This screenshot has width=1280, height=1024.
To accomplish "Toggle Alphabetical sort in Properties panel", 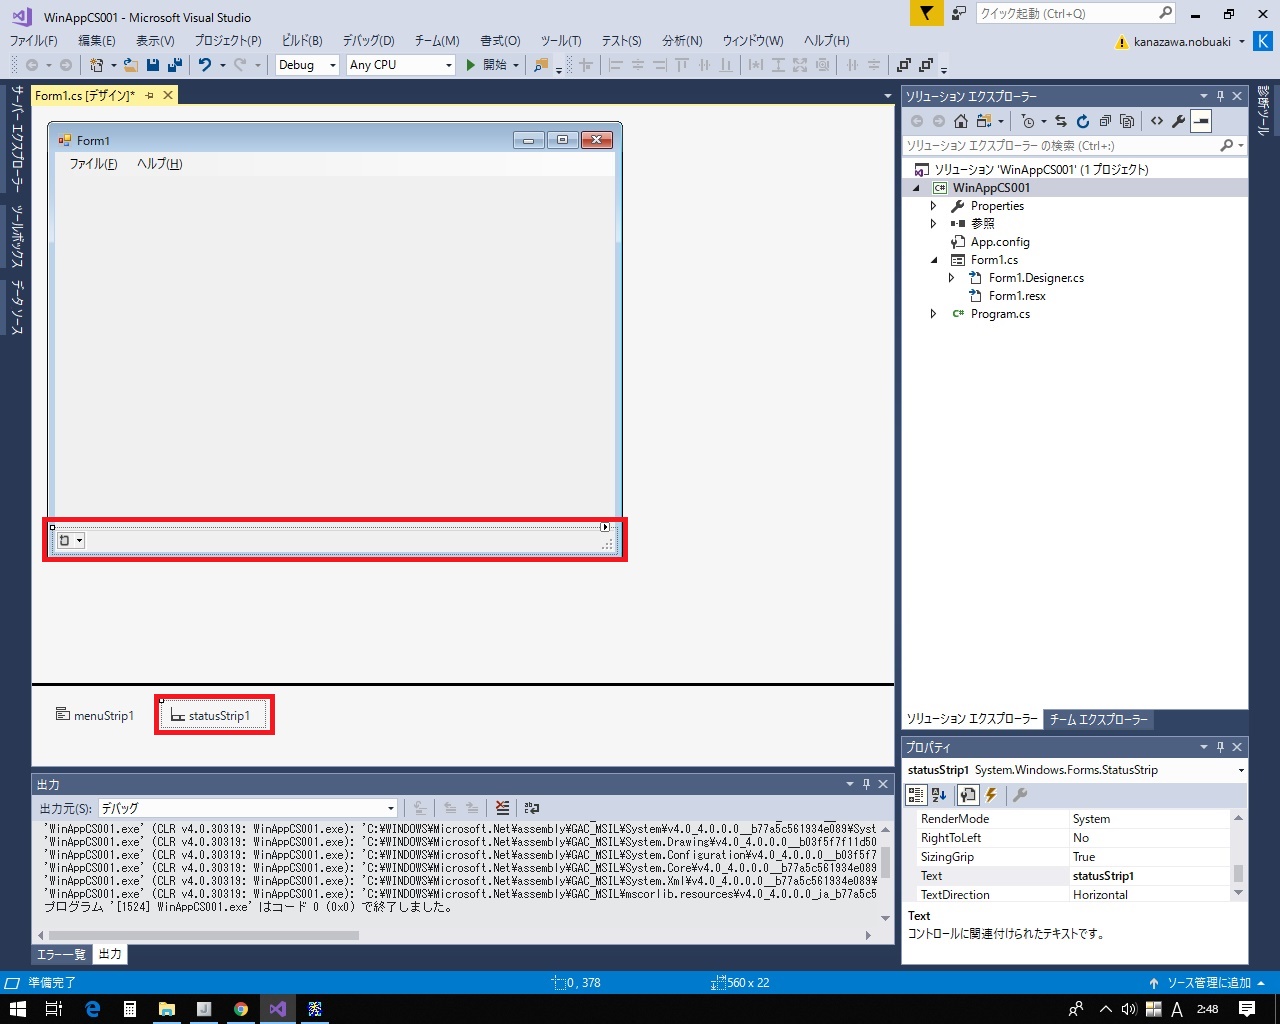I will coord(939,795).
